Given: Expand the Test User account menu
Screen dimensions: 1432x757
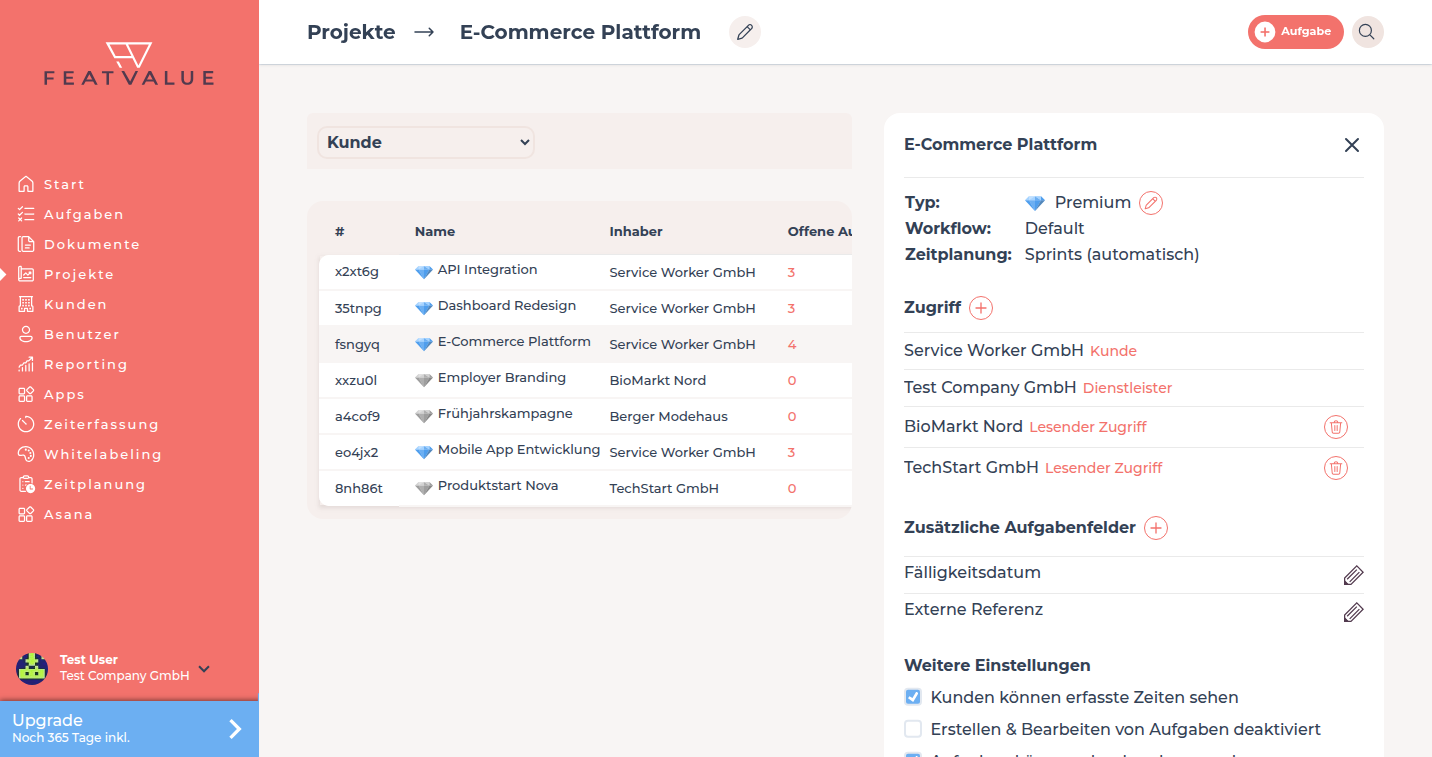Looking at the screenshot, I should (204, 669).
